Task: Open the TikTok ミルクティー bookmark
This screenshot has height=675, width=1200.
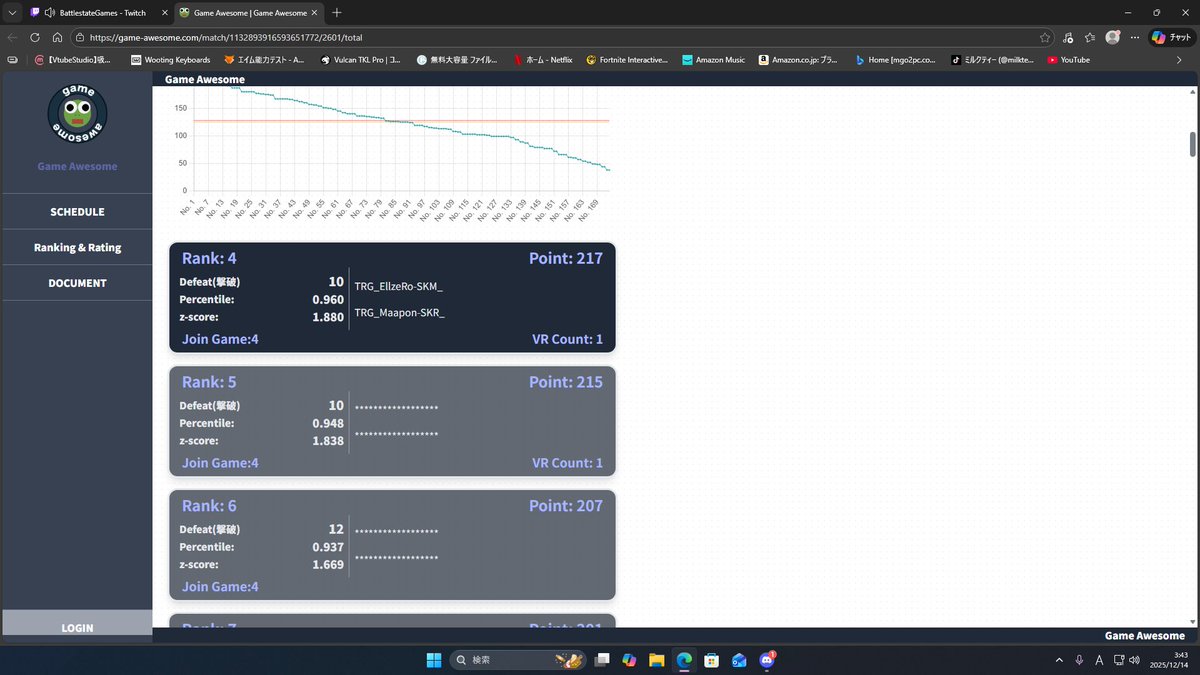Action: (x=993, y=60)
